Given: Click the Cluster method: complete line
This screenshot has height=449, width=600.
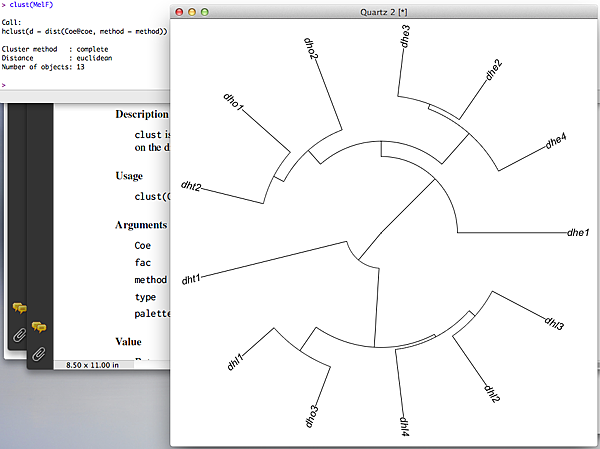Looking at the screenshot, I should (x=55, y=49).
